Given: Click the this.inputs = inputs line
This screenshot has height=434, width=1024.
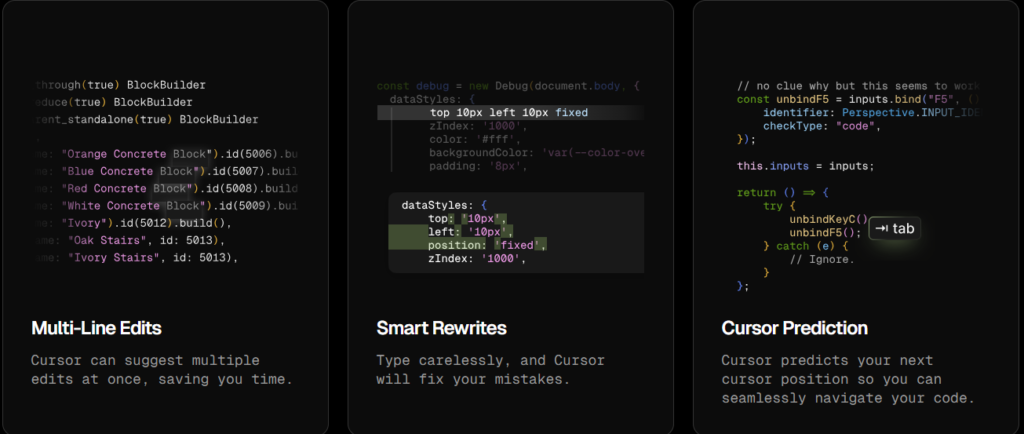Looking at the screenshot, I should pyautogui.click(x=805, y=166).
